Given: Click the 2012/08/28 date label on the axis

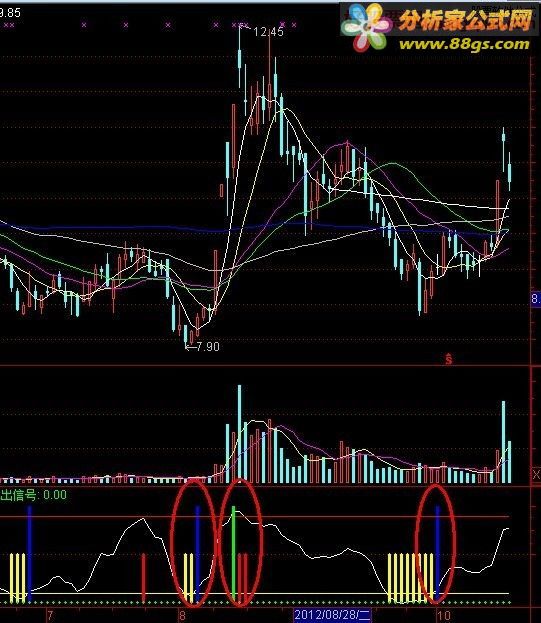Looking at the screenshot, I should [x=332, y=615].
